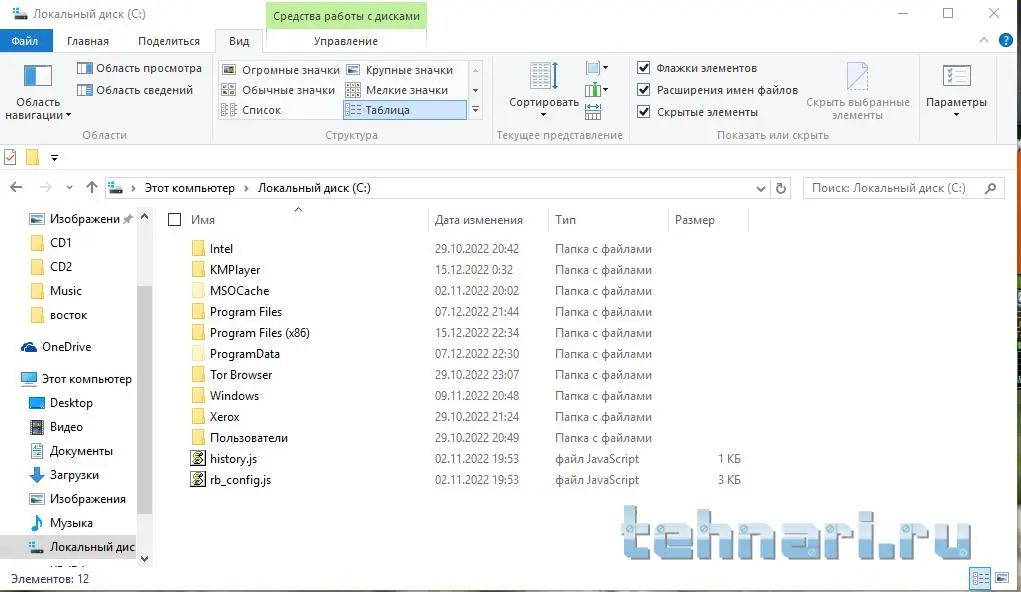Click Этот компьютер in address bar
The width and height of the screenshot is (1021, 592).
189,188
